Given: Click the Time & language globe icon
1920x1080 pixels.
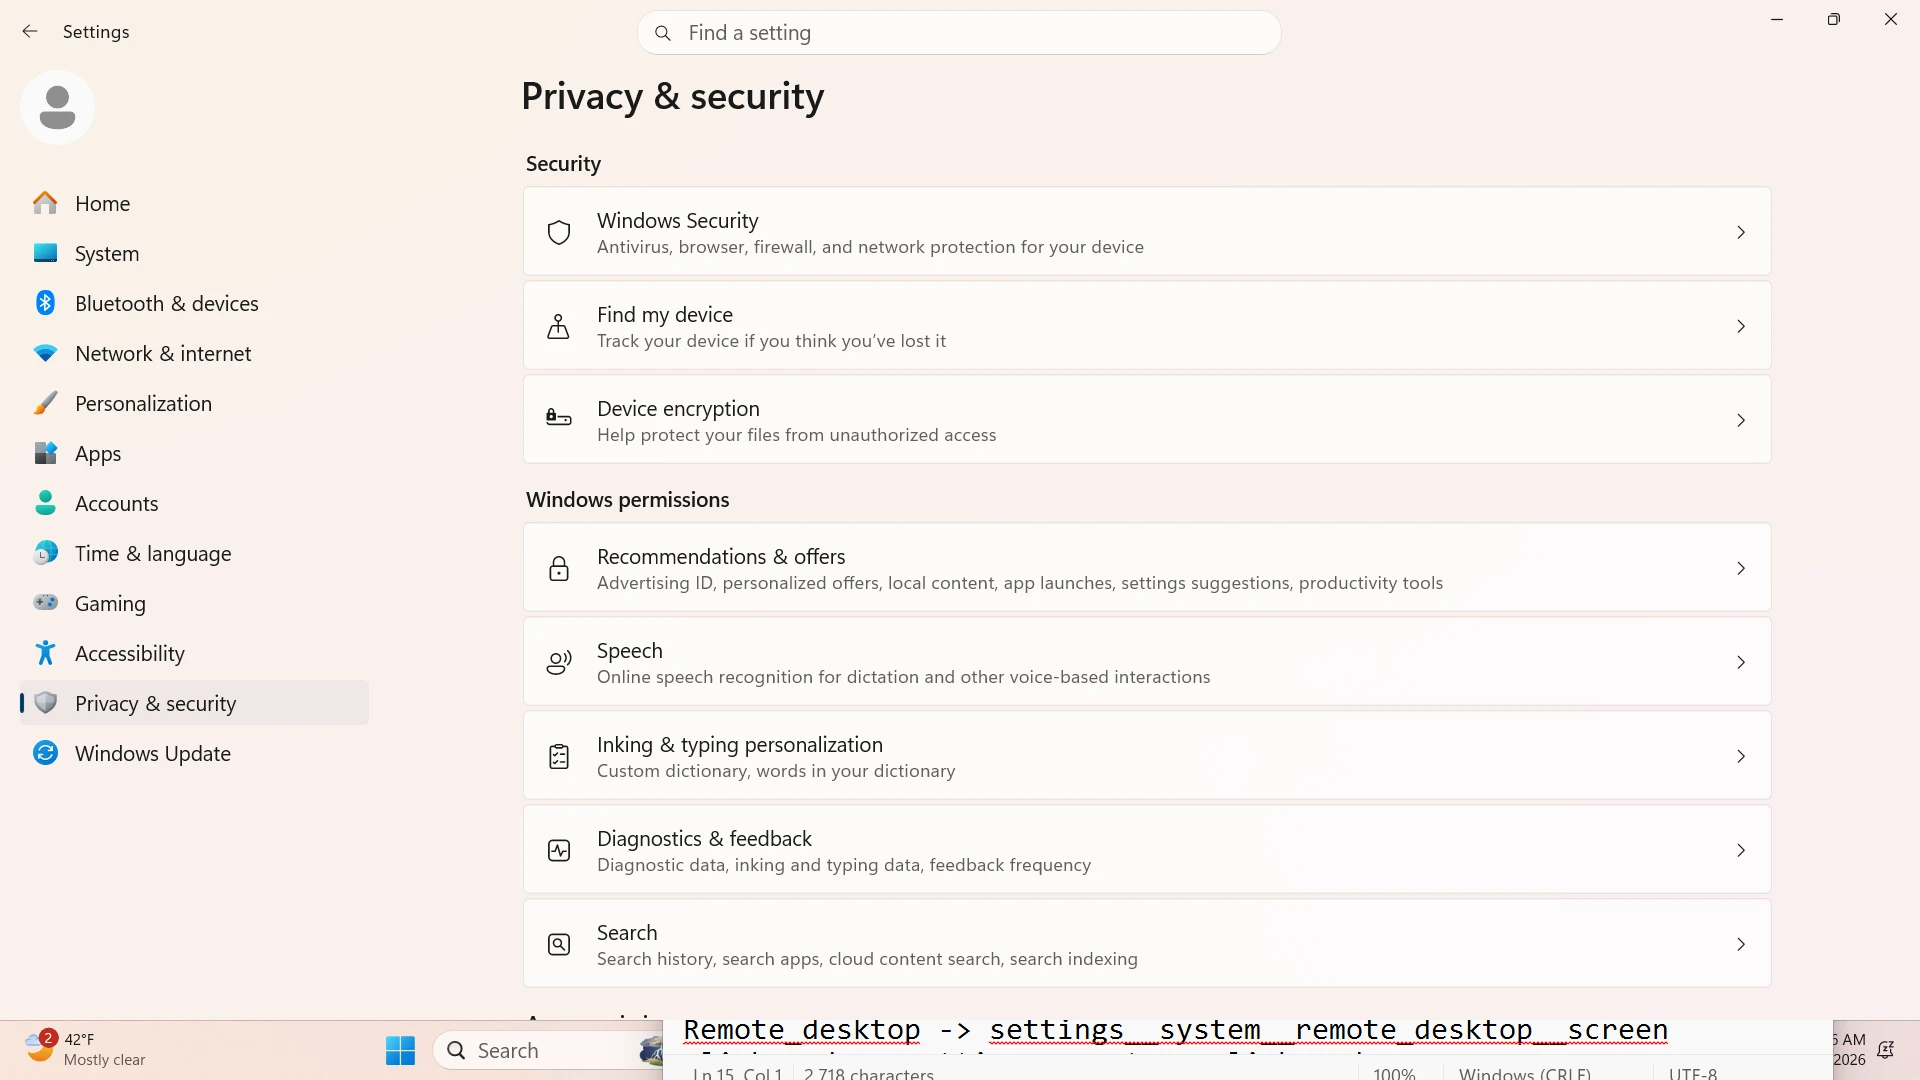Looking at the screenshot, I should (45, 553).
